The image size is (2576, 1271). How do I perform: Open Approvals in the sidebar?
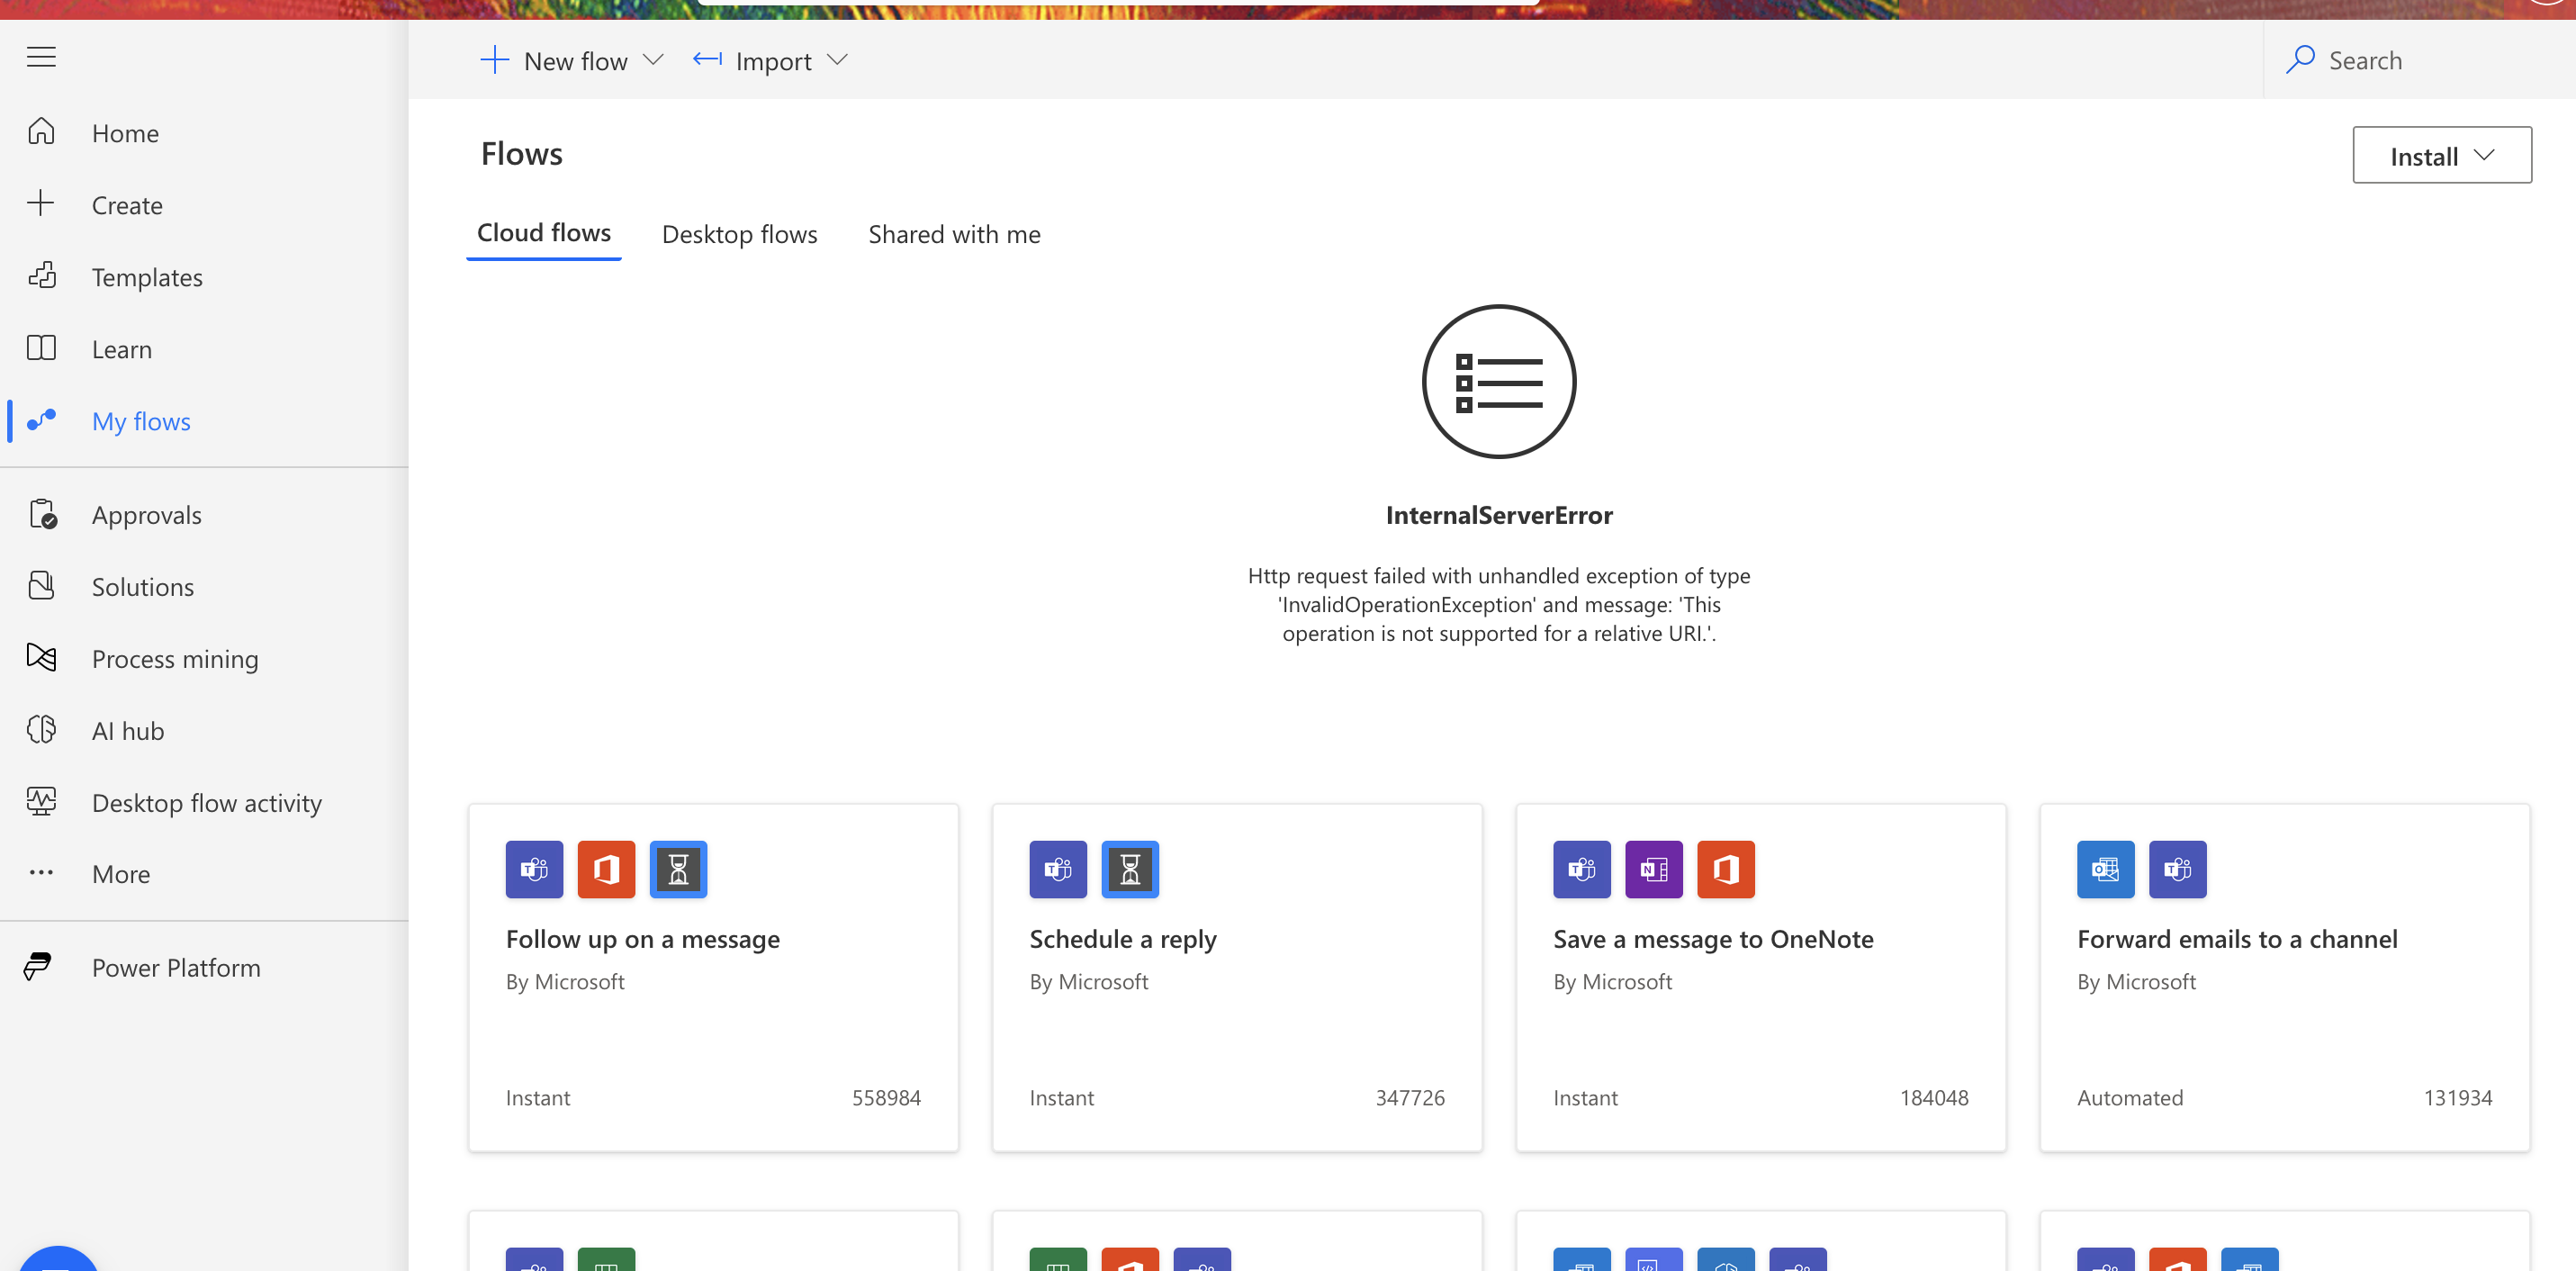coord(204,514)
